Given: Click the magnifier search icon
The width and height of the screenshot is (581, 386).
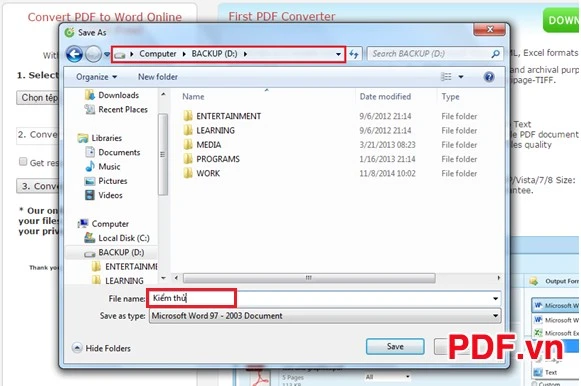Looking at the screenshot, I should tap(495, 54).
